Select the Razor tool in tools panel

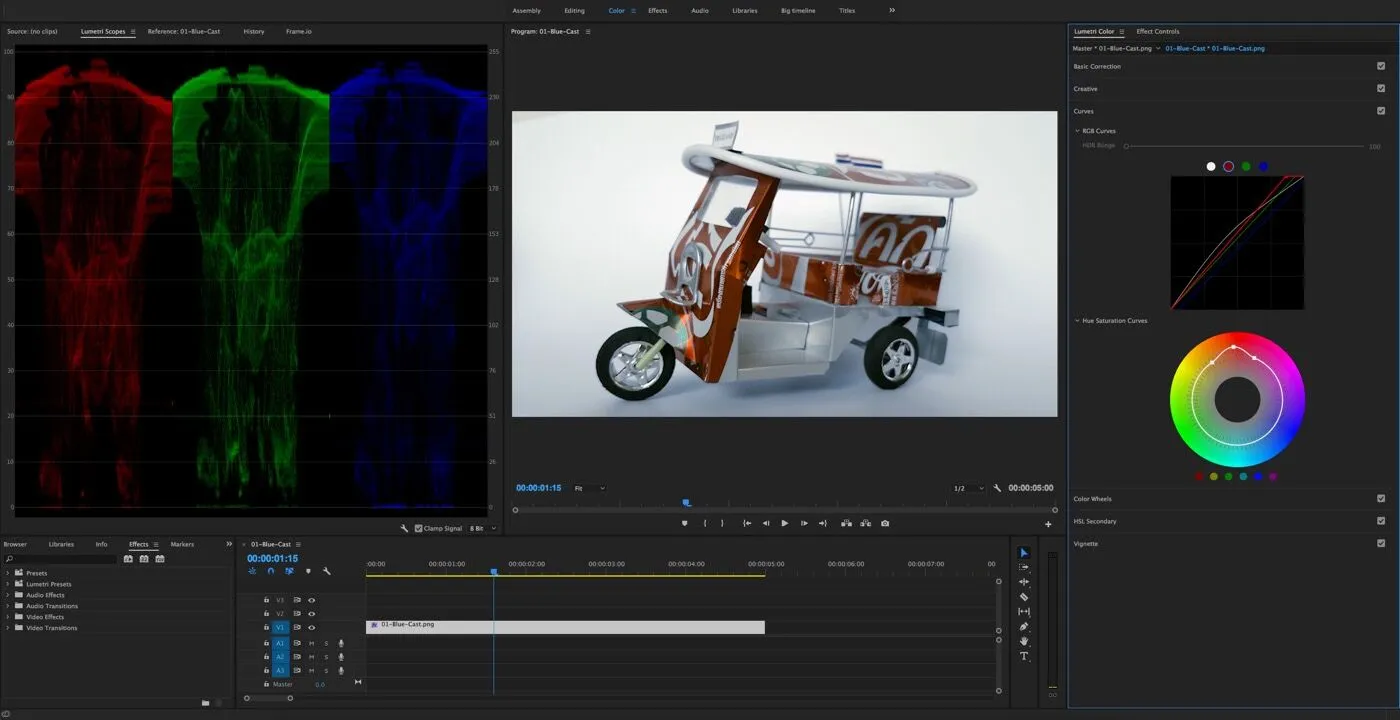point(1024,597)
